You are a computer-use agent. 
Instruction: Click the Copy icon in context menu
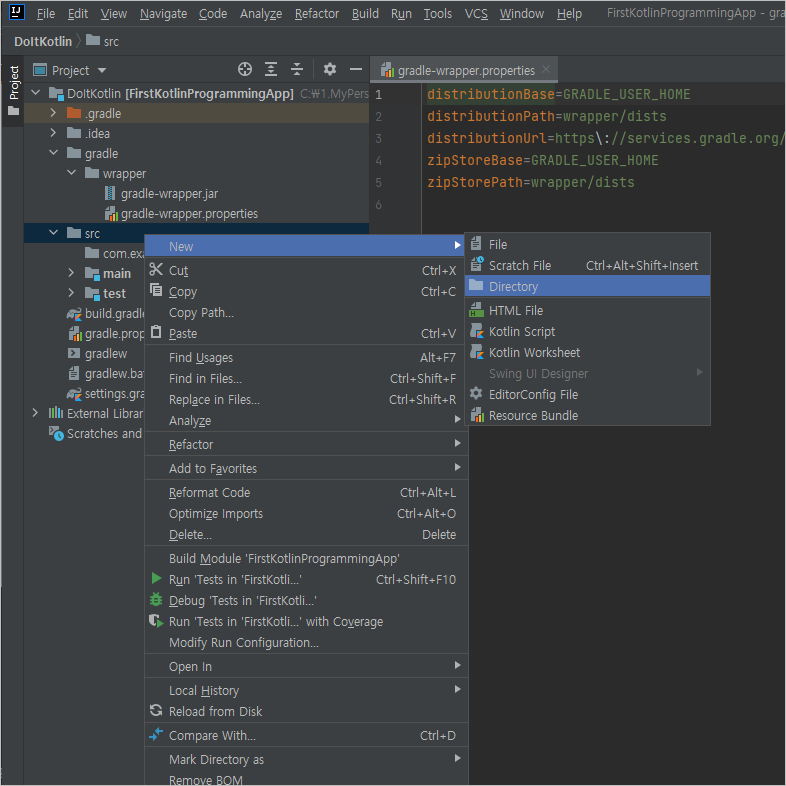click(x=156, y=290)
